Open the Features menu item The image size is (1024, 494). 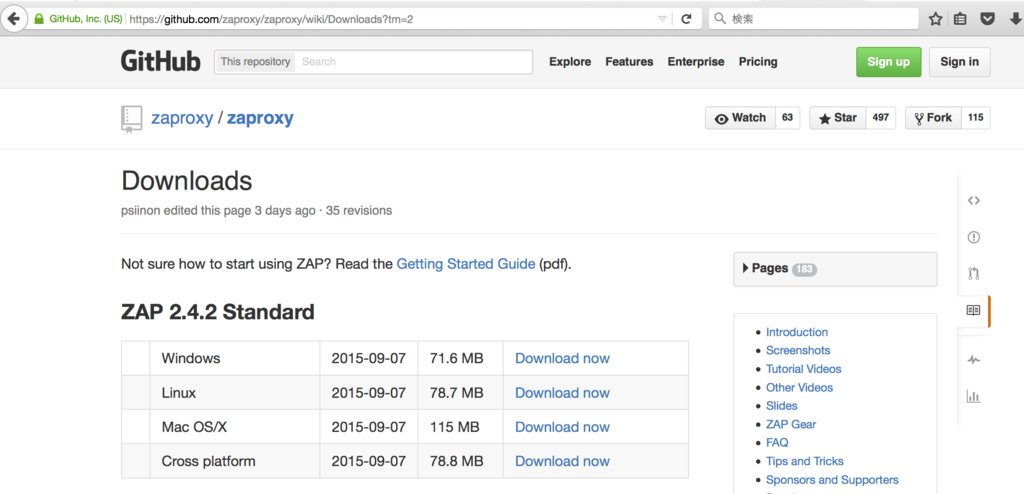tap(629, 62)
